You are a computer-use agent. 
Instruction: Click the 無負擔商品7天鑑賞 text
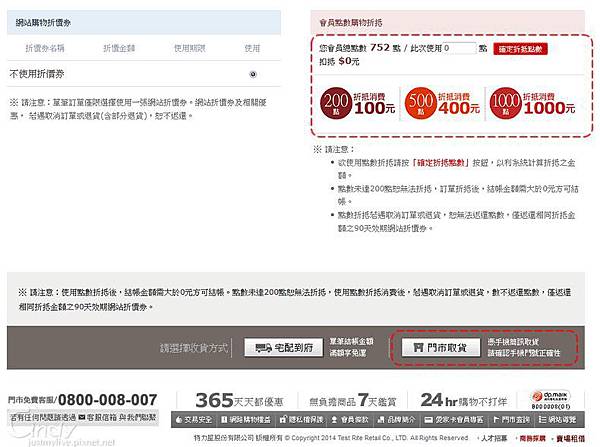tap(352, 400)
